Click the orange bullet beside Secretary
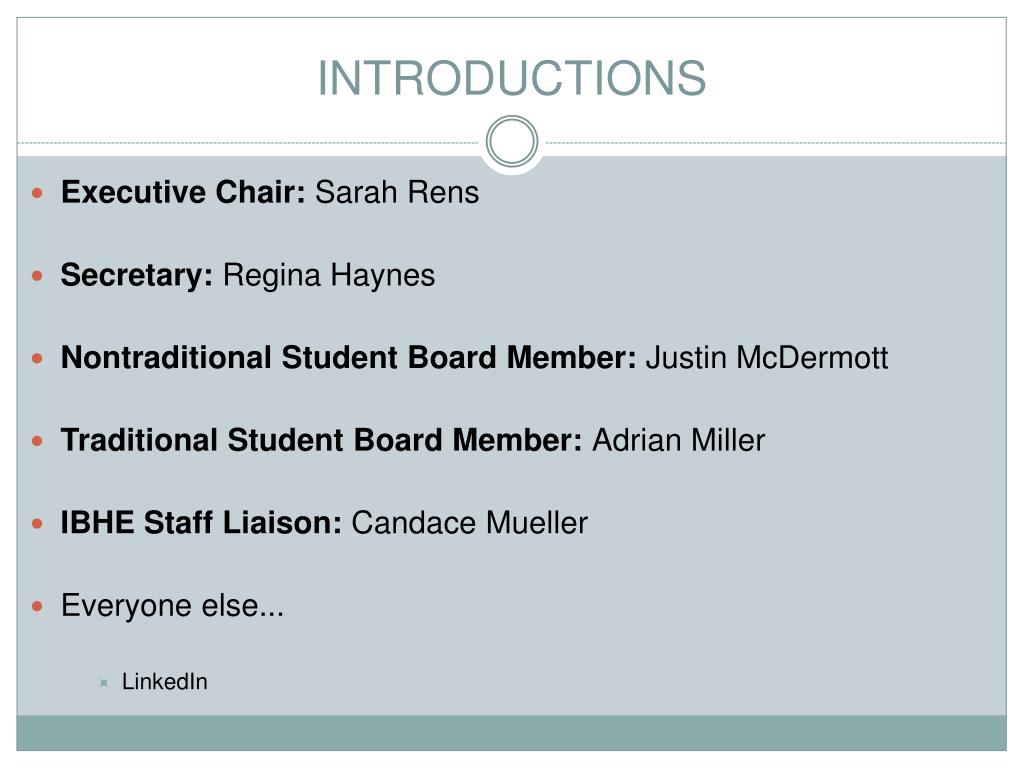The width and height of the screenshot is (1024, 768). 38,275
